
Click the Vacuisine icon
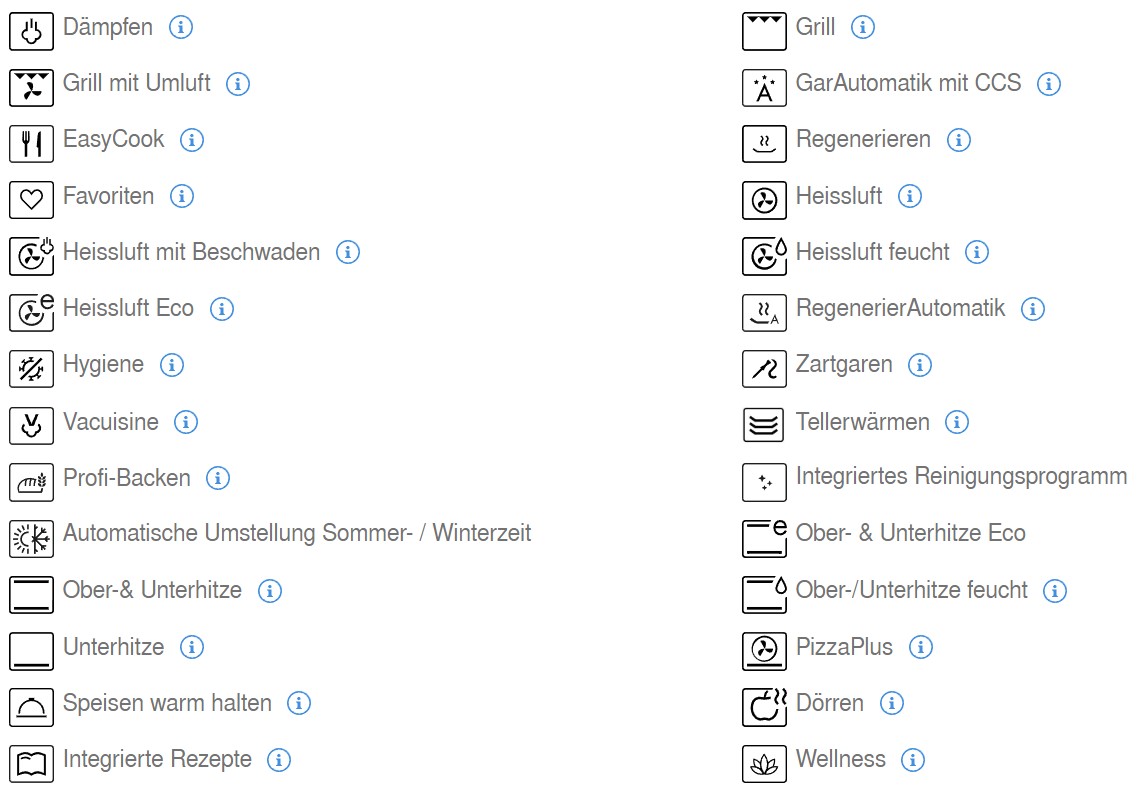[x=31, y=425]
